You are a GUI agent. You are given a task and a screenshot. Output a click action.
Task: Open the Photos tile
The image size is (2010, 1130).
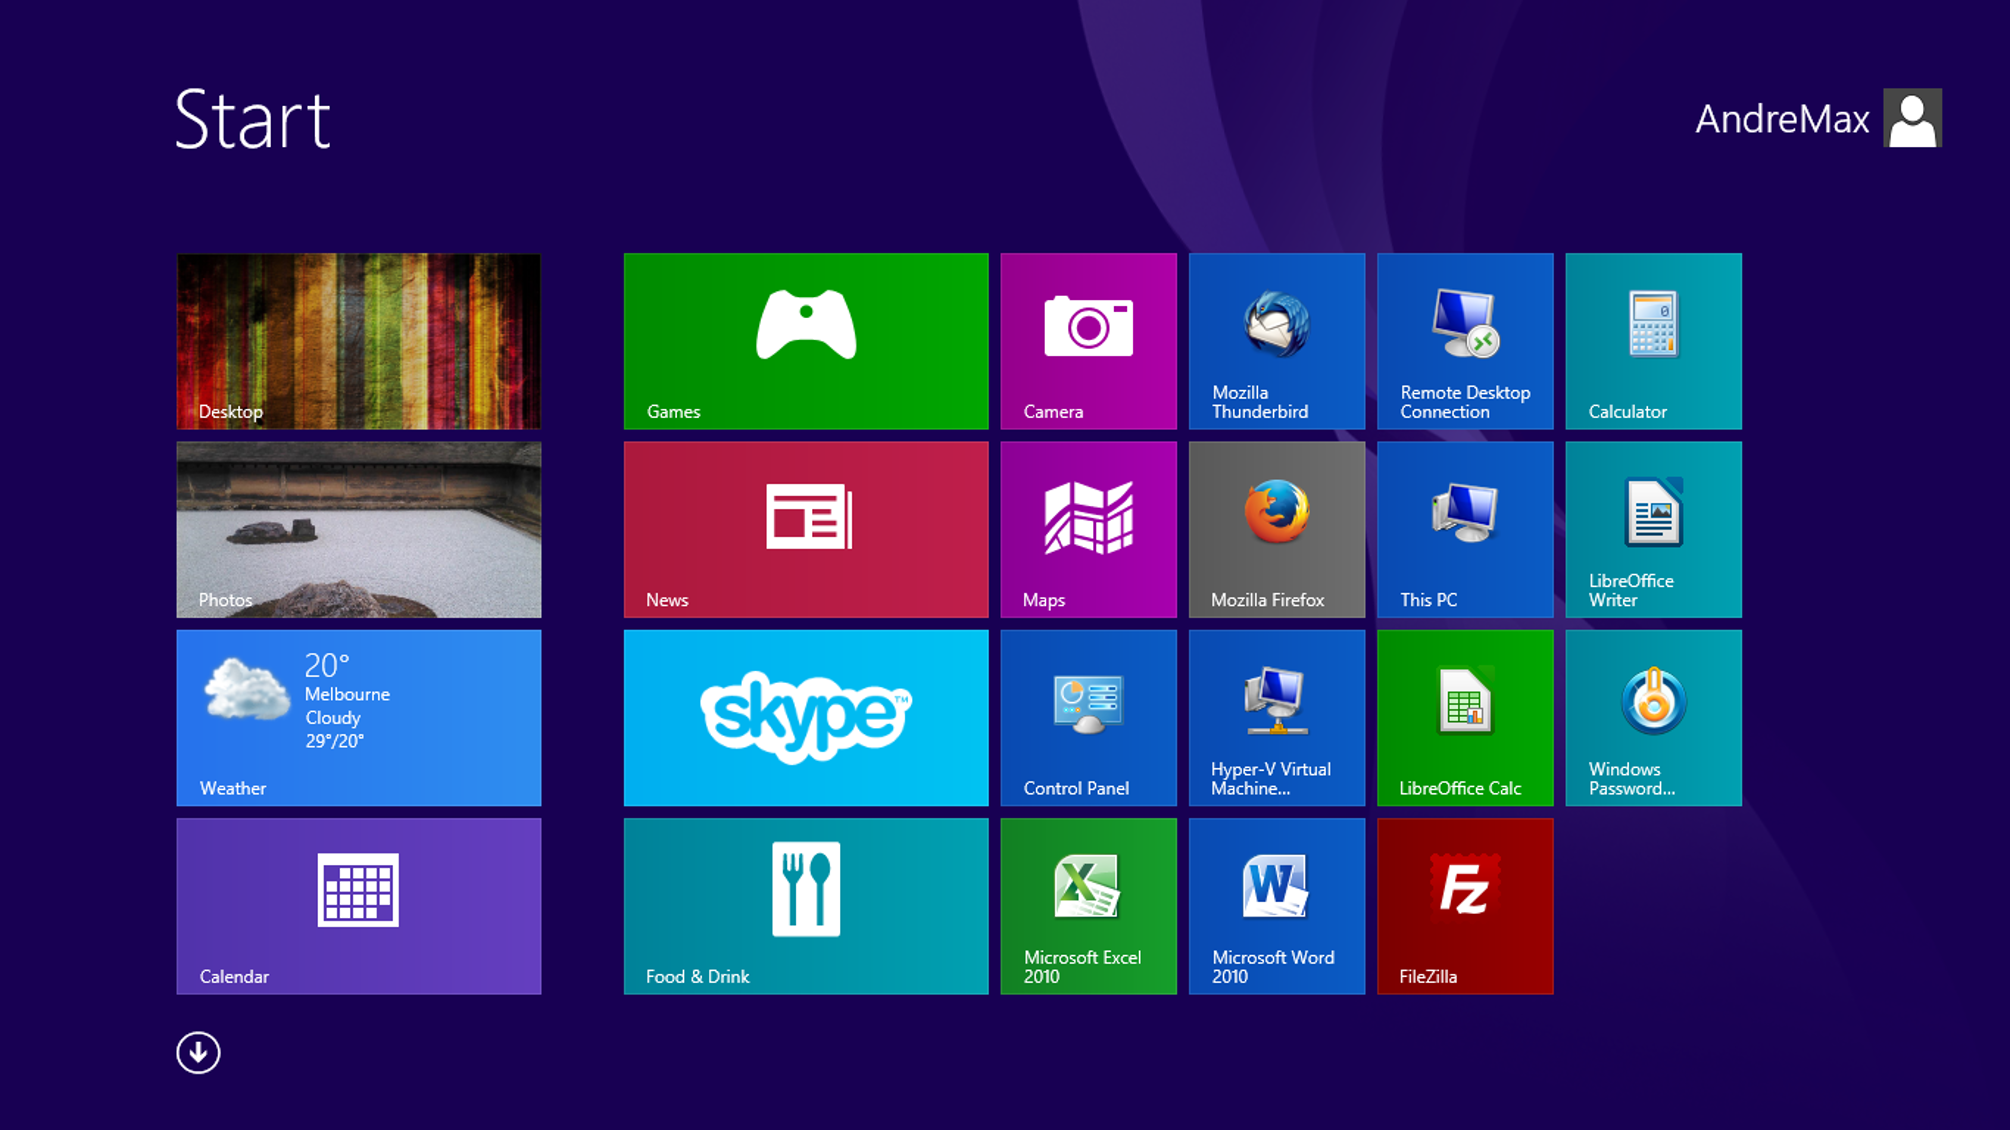pos(358,529)
